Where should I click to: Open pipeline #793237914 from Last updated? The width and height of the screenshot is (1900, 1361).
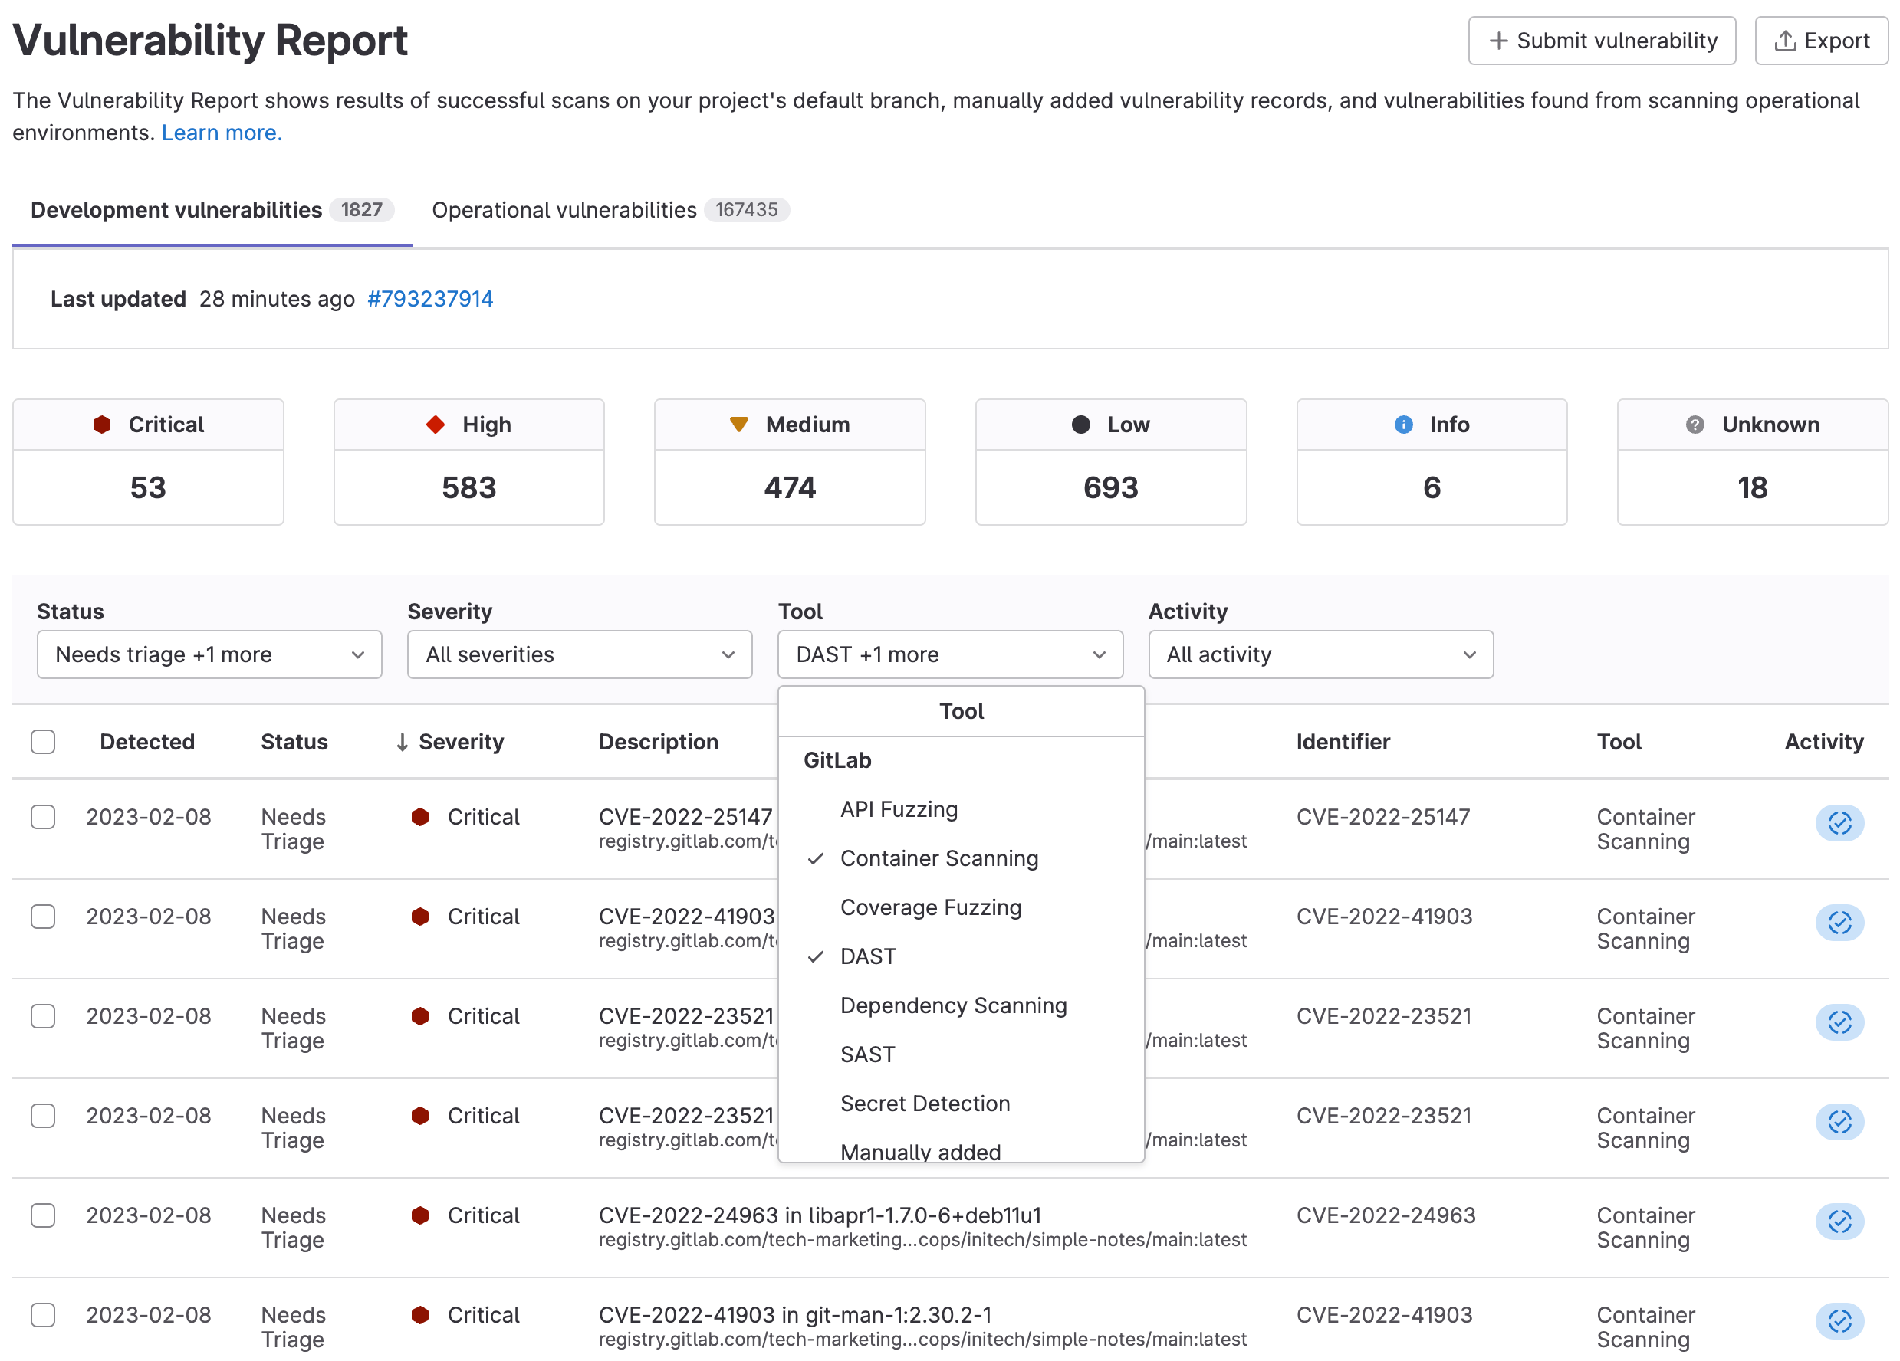[x=431, y=299]
